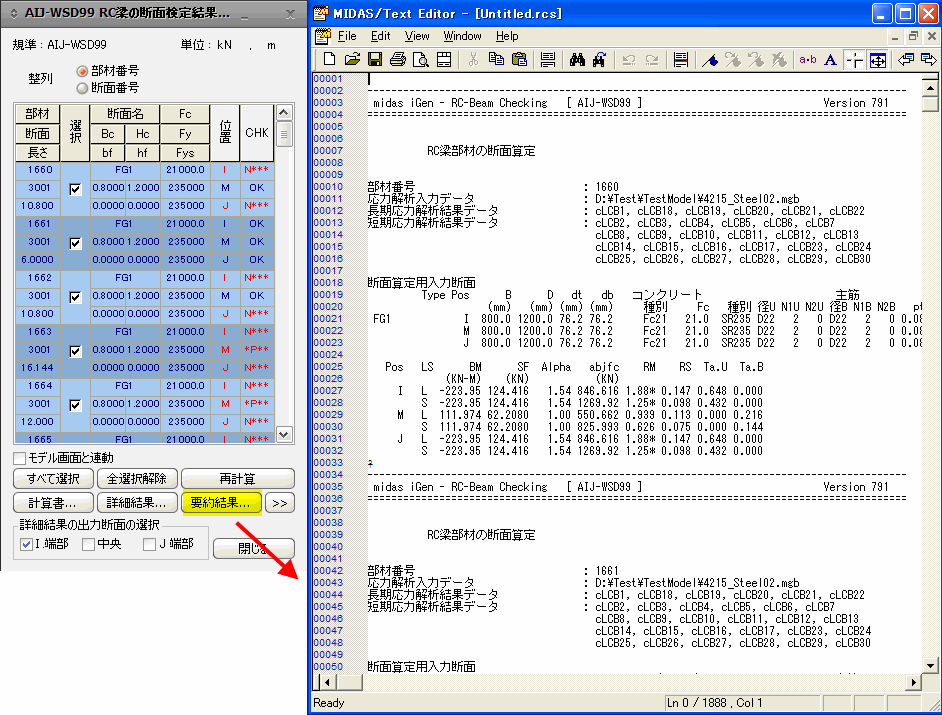The height and width of the screenshot is (715, 942).
Task: Open Print Preview from the toolbar
Action: (421, 59)
